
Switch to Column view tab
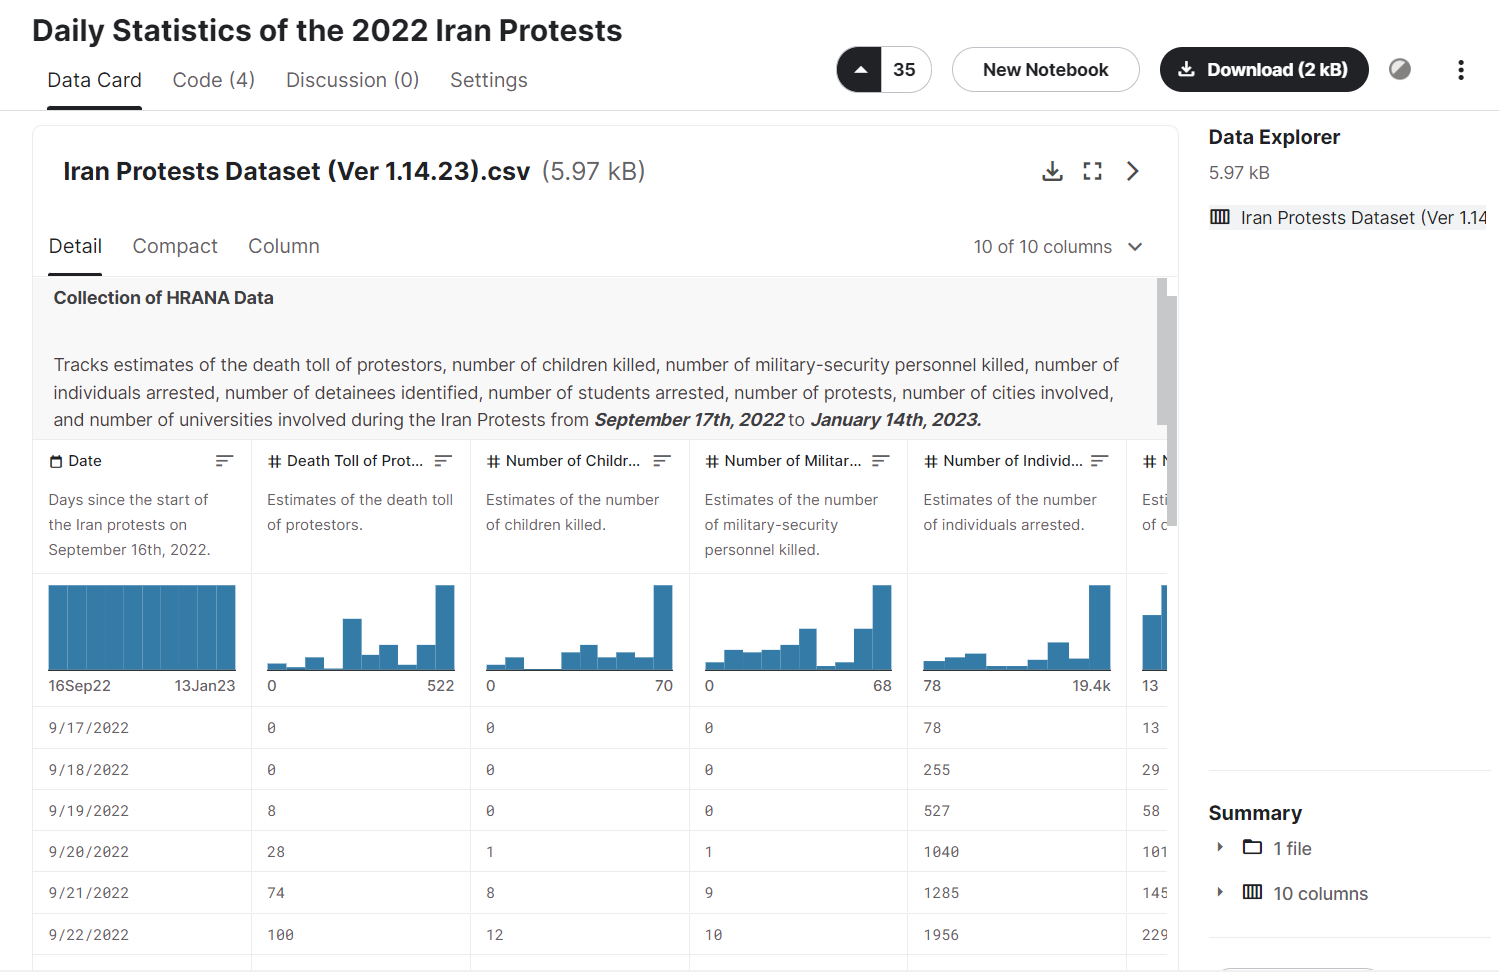(284, 246)
